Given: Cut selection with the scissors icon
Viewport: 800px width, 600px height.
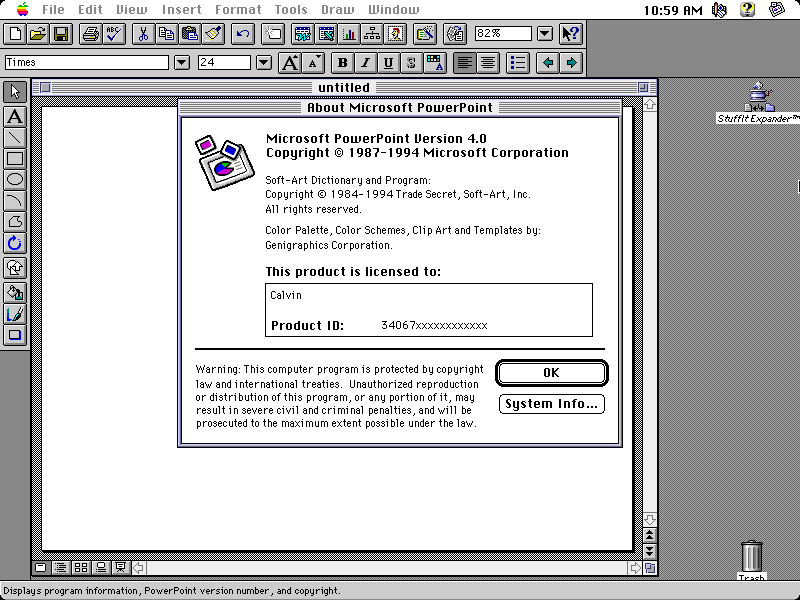Looking at the screenshot, I should click(x=143, y=34).
